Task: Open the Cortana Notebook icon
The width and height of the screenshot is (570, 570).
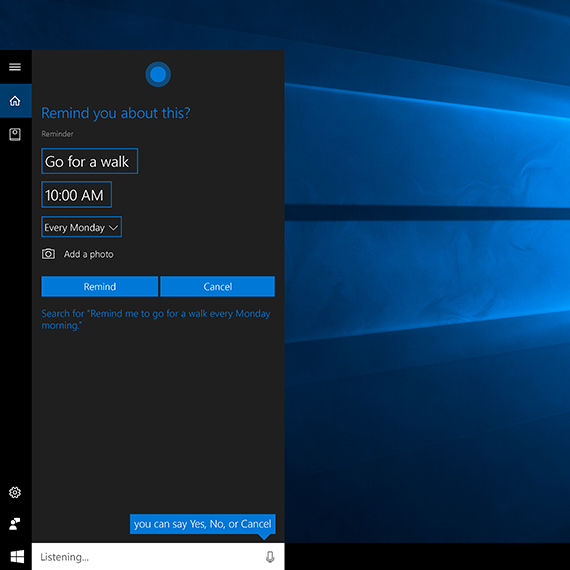Action: pyautogui.click(x=15, y=134)
